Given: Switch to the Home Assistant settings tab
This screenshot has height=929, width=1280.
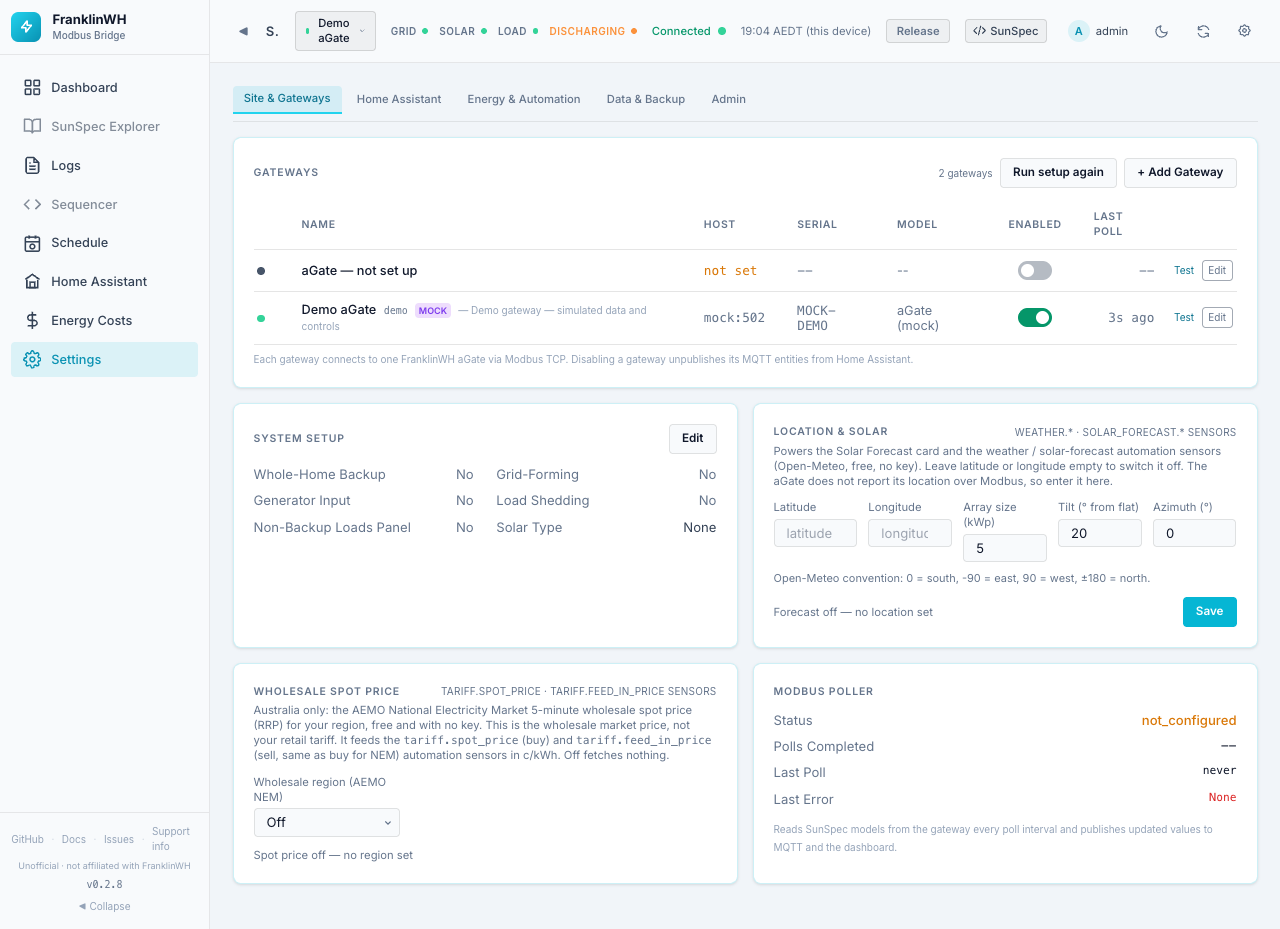Looking at the screenshot, I should coord(399,100).
